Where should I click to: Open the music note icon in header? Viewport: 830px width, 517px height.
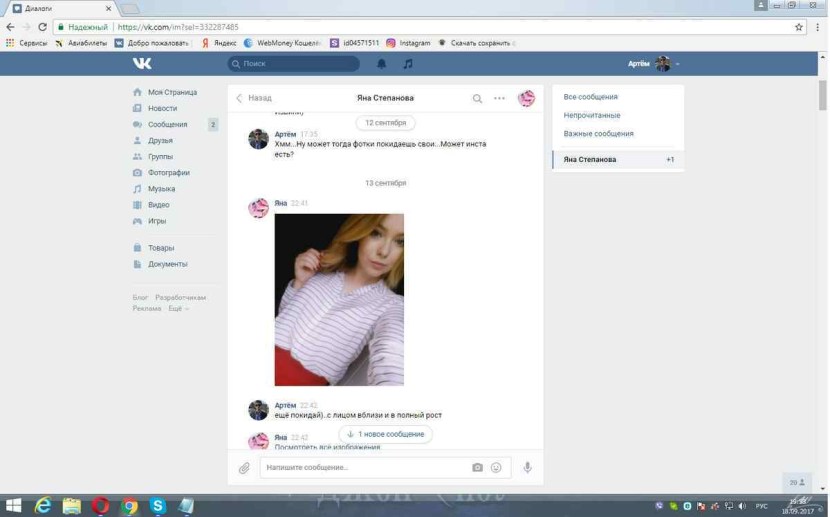pos(408,64)
